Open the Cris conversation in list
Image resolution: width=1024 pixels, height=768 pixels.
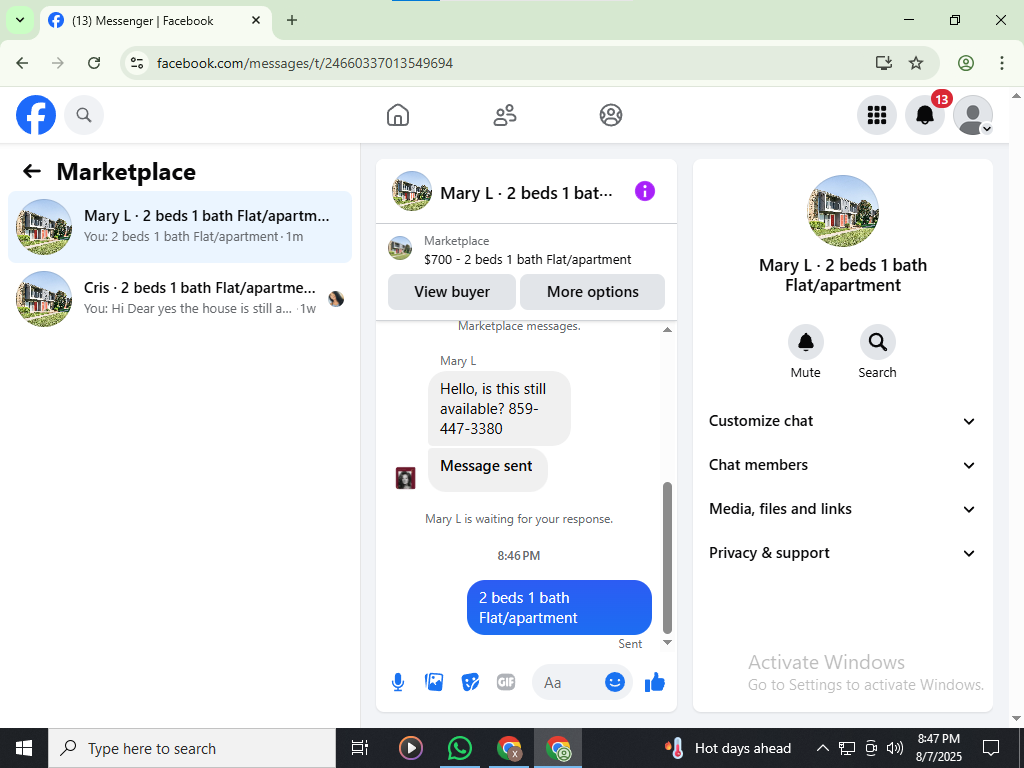tap(180, 298)
